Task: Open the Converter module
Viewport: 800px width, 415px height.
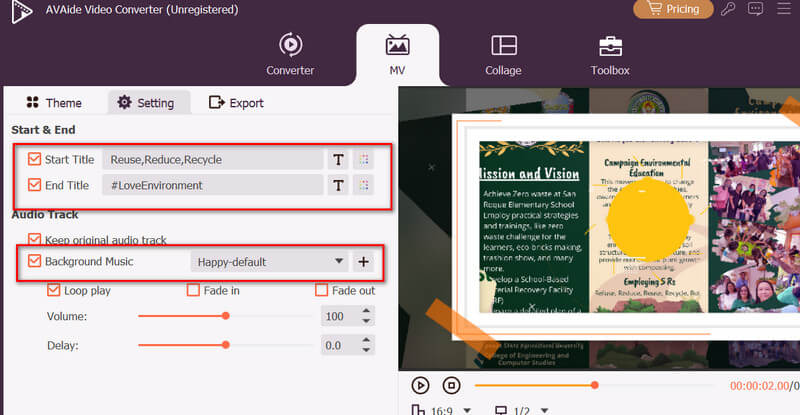Action: coord(290,54)
